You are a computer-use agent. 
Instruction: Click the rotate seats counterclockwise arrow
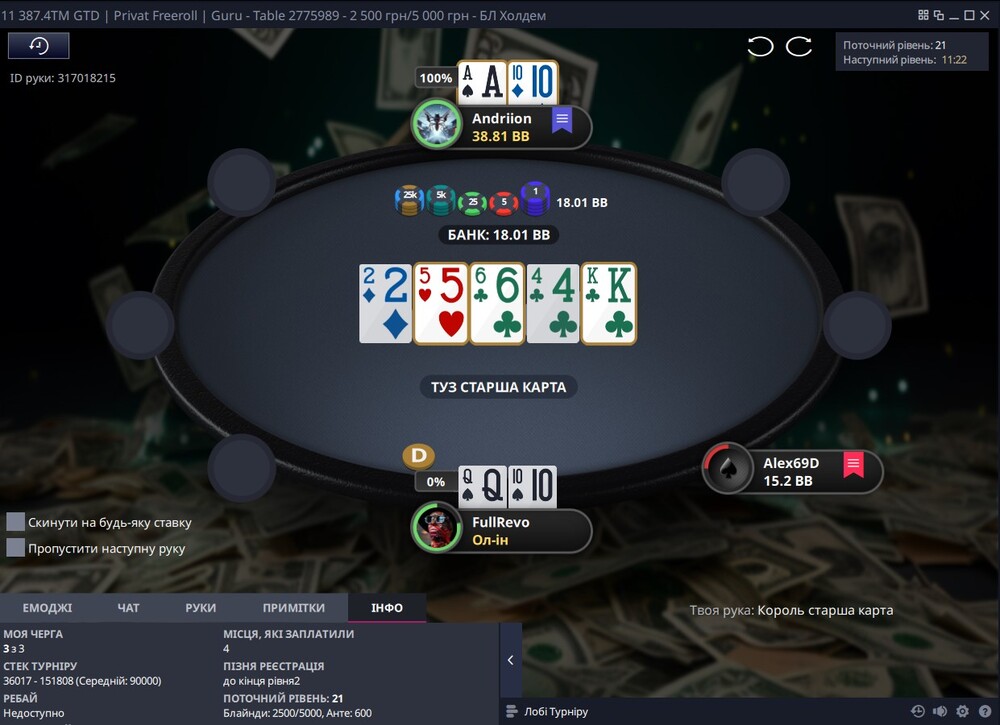(x=760, y=46)
